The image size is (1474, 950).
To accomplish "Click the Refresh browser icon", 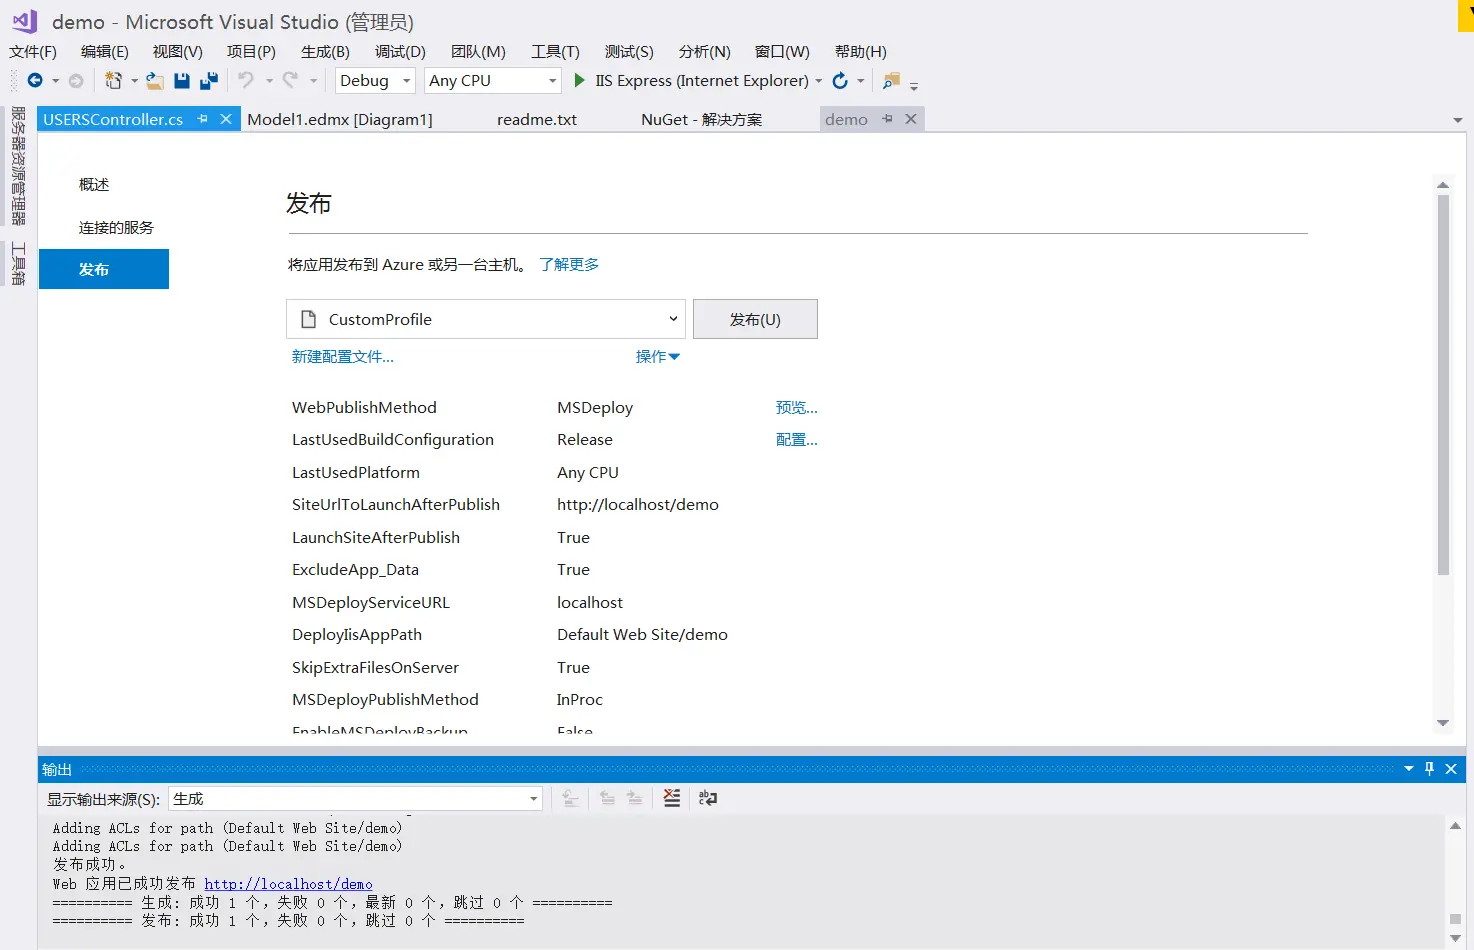I will click(x=840, y=80).
